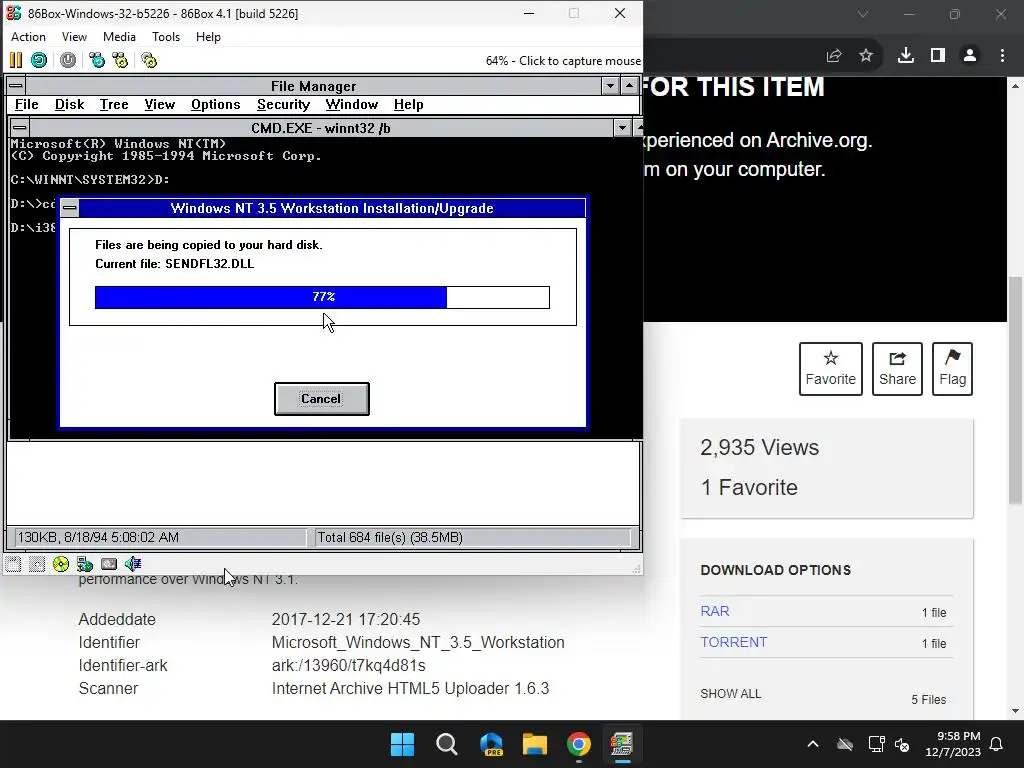This screenshot has height=768, width=1024.
Task: Open Windows taskbar search
Action: coord(447,744)
